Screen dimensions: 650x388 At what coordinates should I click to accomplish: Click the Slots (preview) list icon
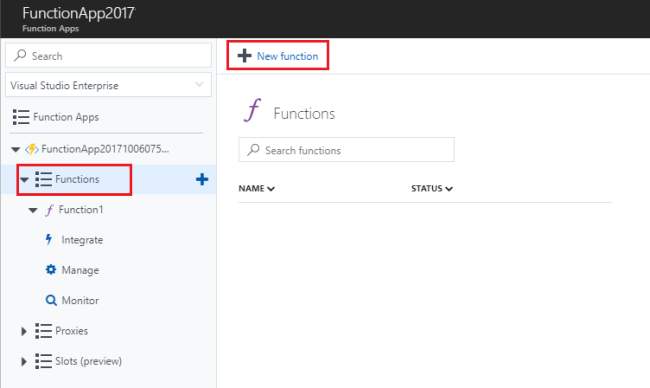(x=44, y=361)
